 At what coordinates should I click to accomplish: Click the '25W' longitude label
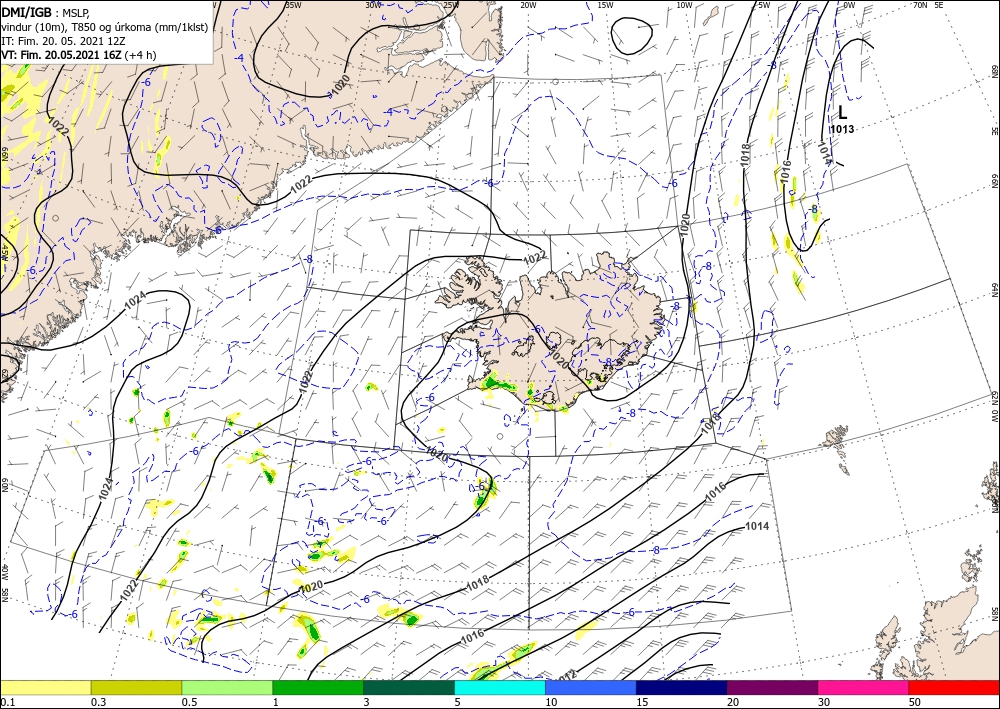(451, 5)
